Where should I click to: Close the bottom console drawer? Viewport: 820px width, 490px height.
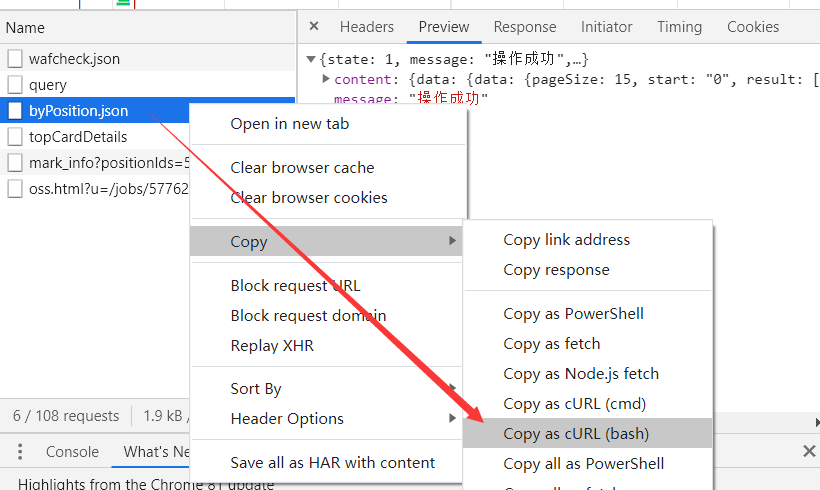809,452
